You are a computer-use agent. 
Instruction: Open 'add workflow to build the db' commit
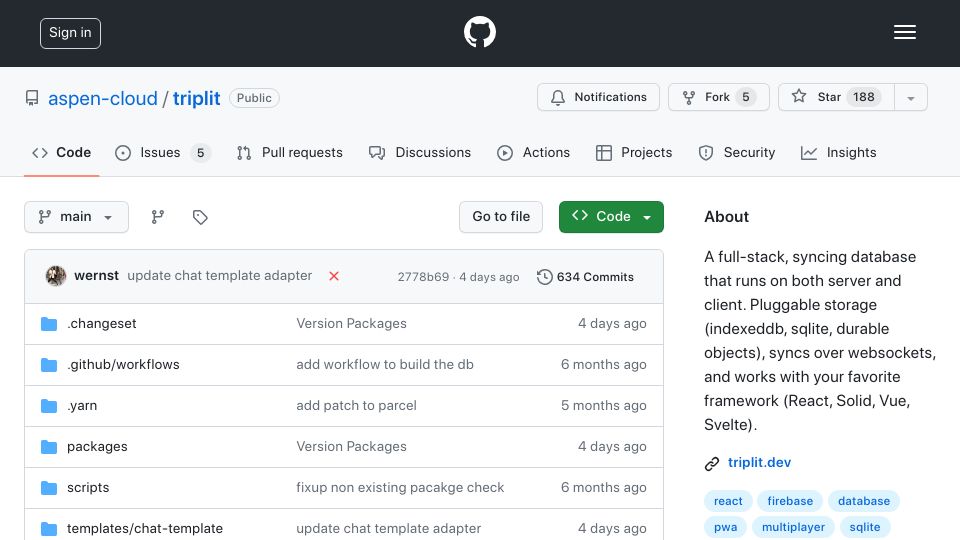pos(385,364)
